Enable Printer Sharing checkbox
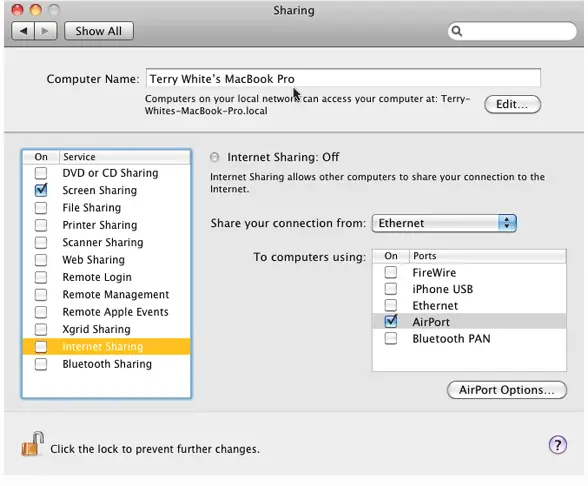The height and width of the screenshot is (486, 588). click(x=41, y=225)
